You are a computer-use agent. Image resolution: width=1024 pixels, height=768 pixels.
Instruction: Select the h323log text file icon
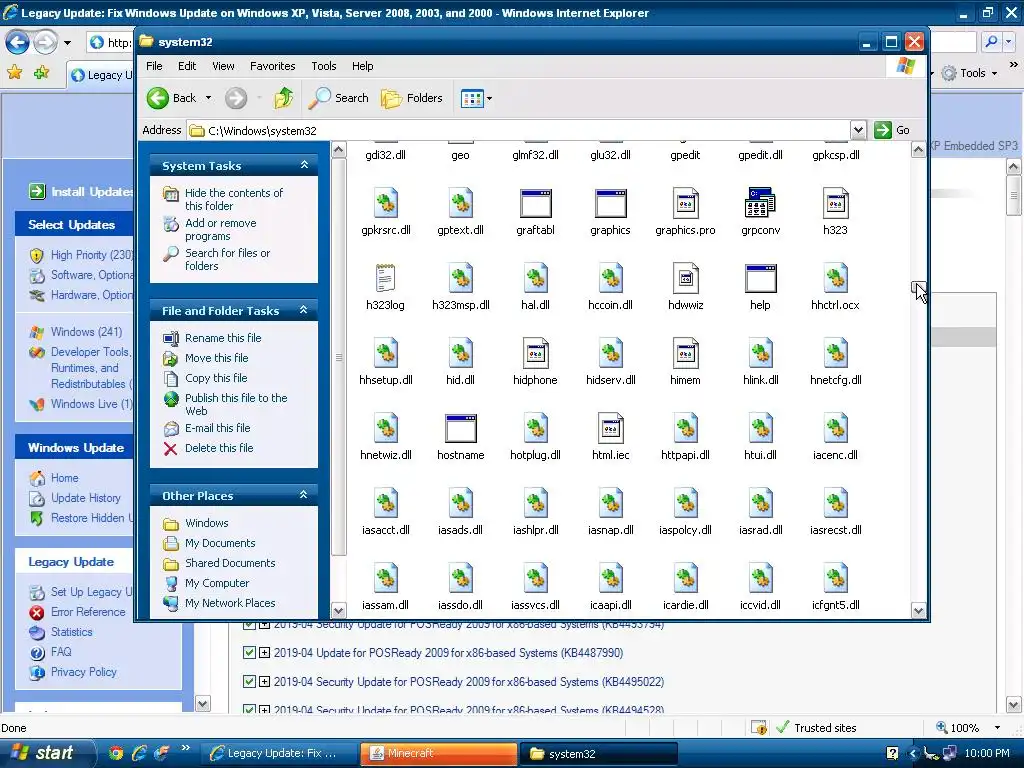coord(385,278)
